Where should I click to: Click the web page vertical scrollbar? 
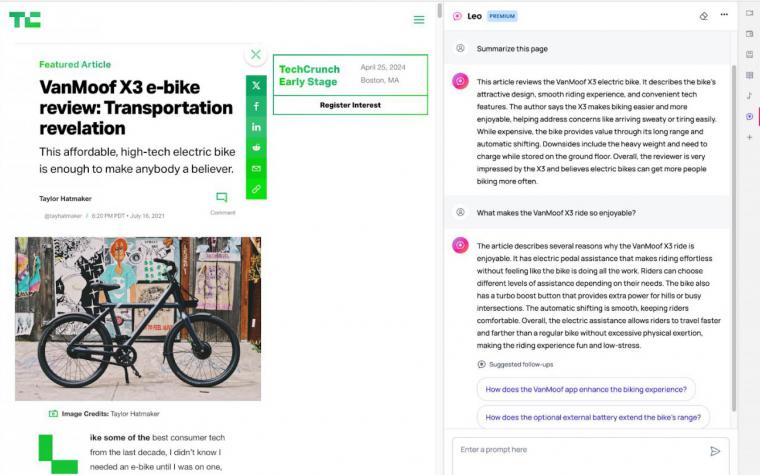(439, 11)
